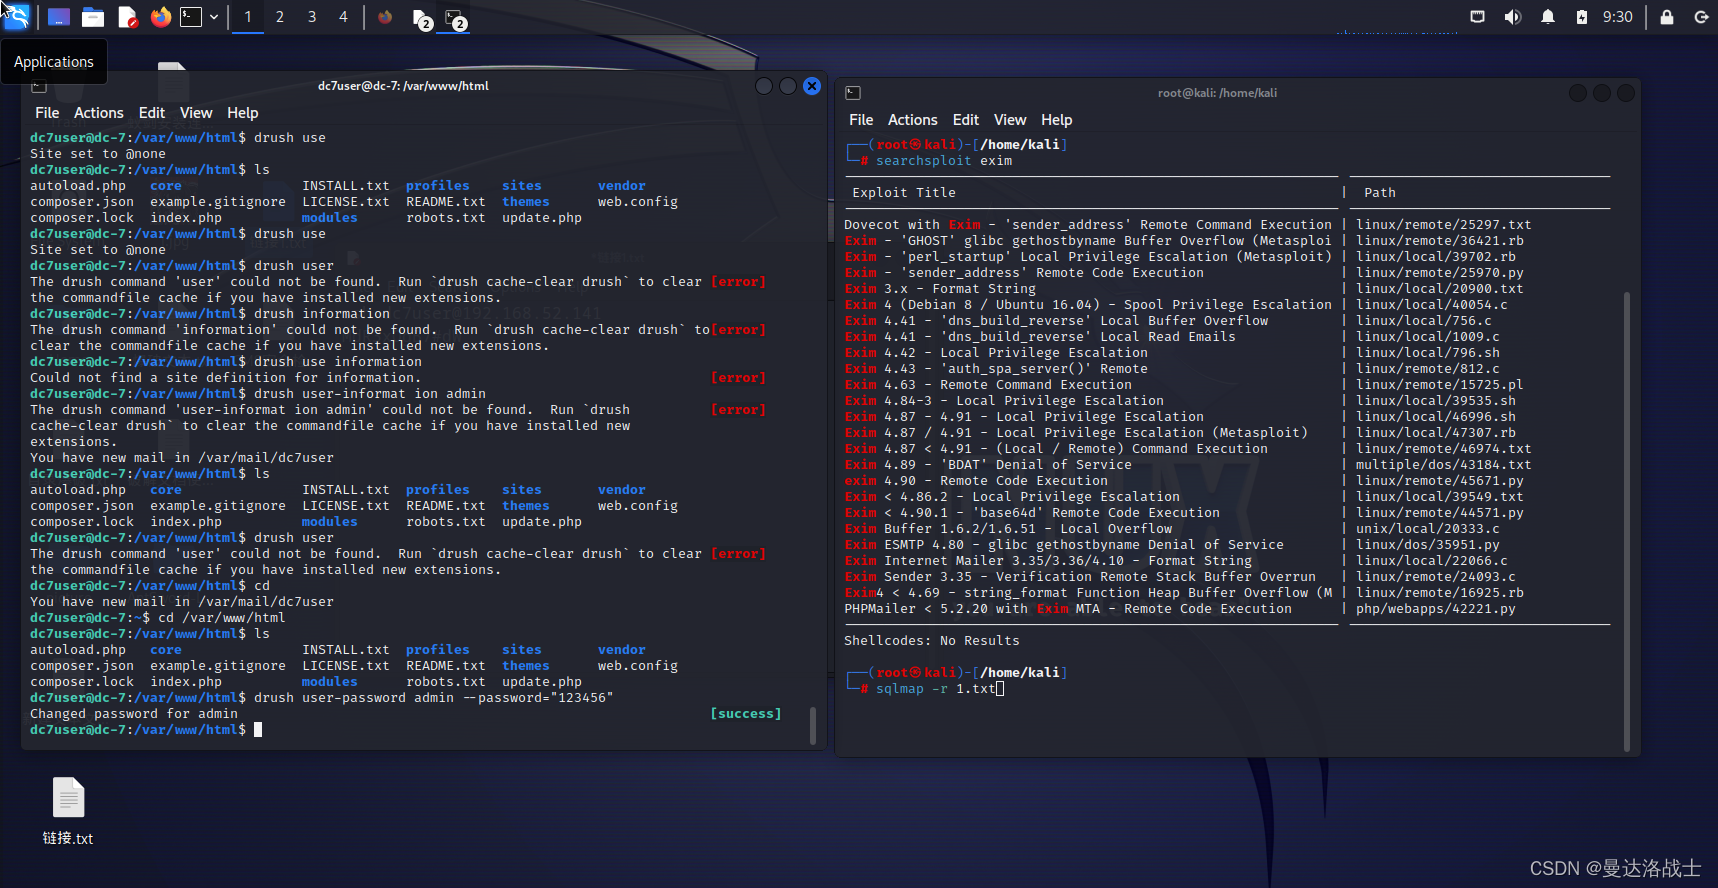Maximize the root@kali terminal window
The height and width of the screenshot is (888, 1718).
(1602, 93)
